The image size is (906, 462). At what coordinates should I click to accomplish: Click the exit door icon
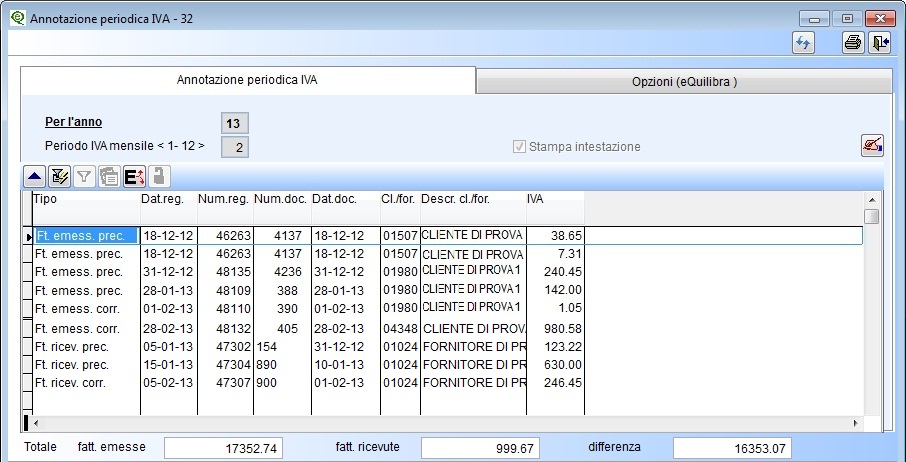879,43
